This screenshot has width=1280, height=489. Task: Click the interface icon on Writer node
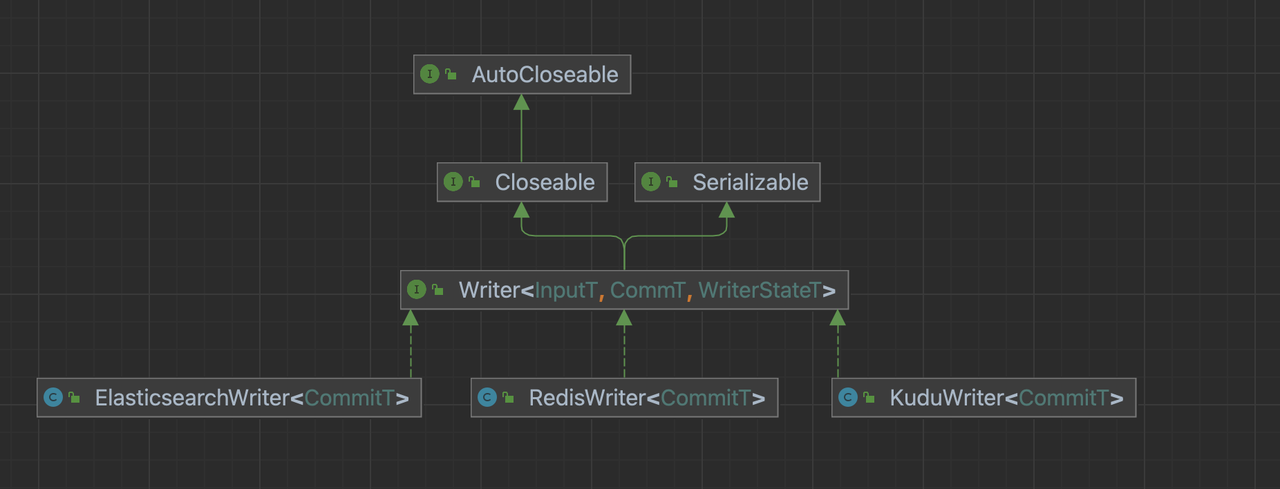point(417,290)
